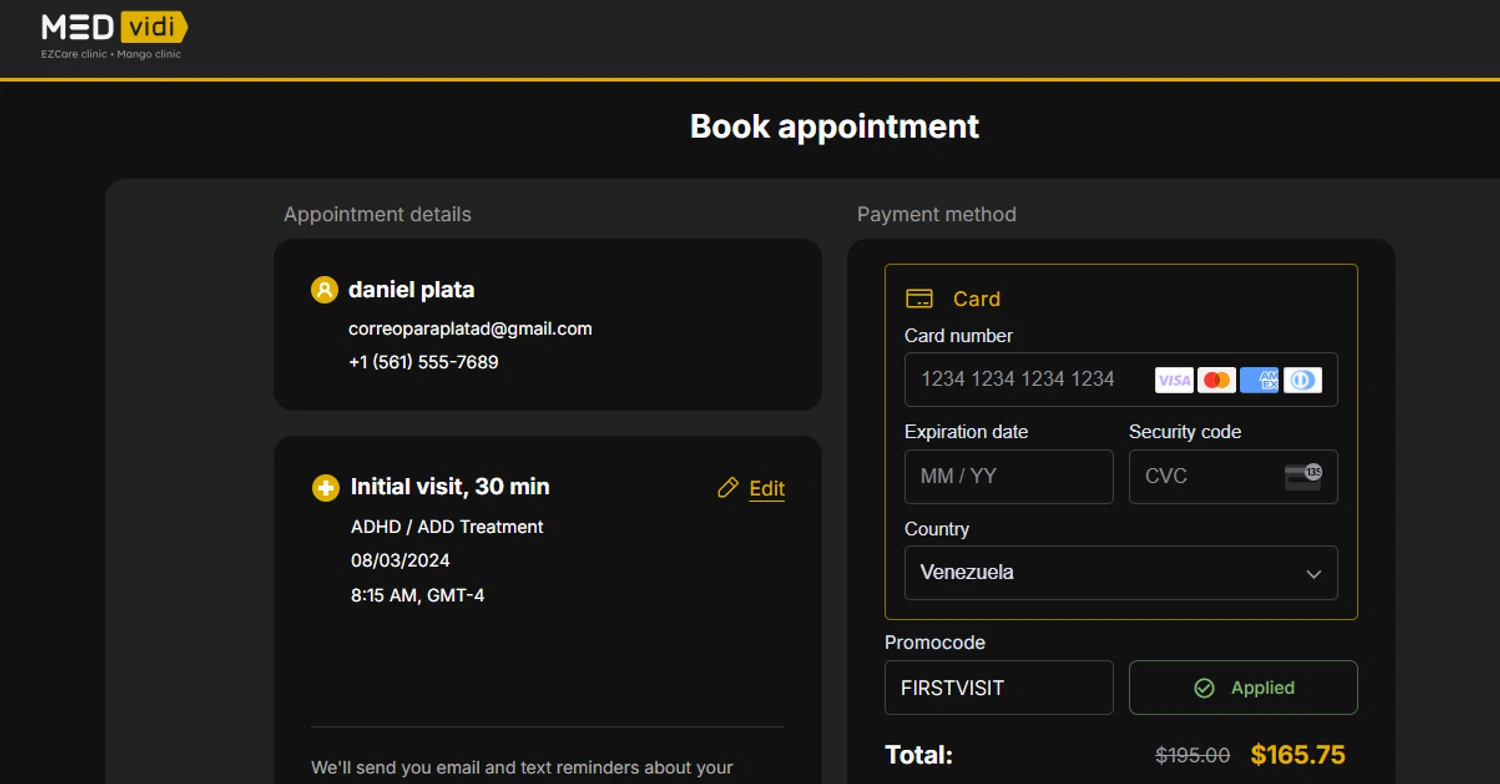Click the Mastercard logo
The width and height of the screenshot is (1500, 784).
[1217, 380]
